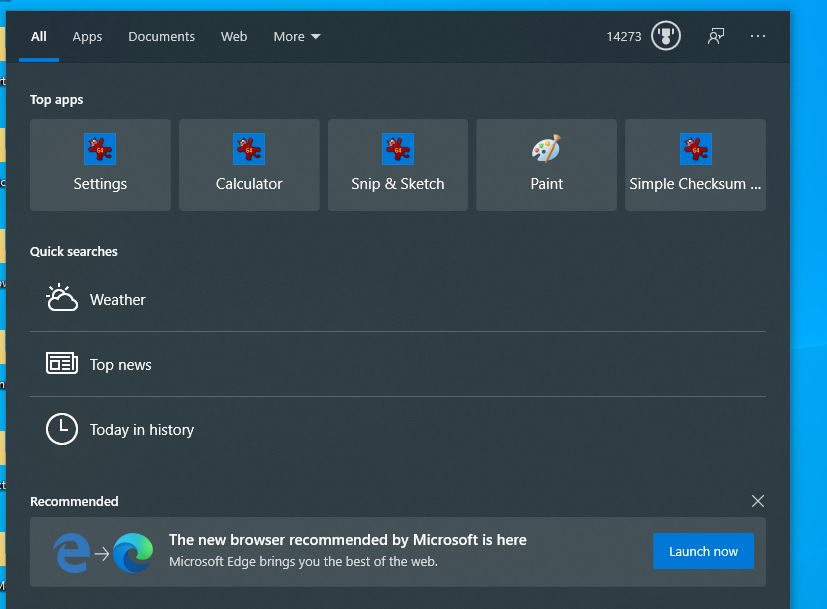Open the feedback person icon
827x609 pixels.
click(x=716, y=36)
